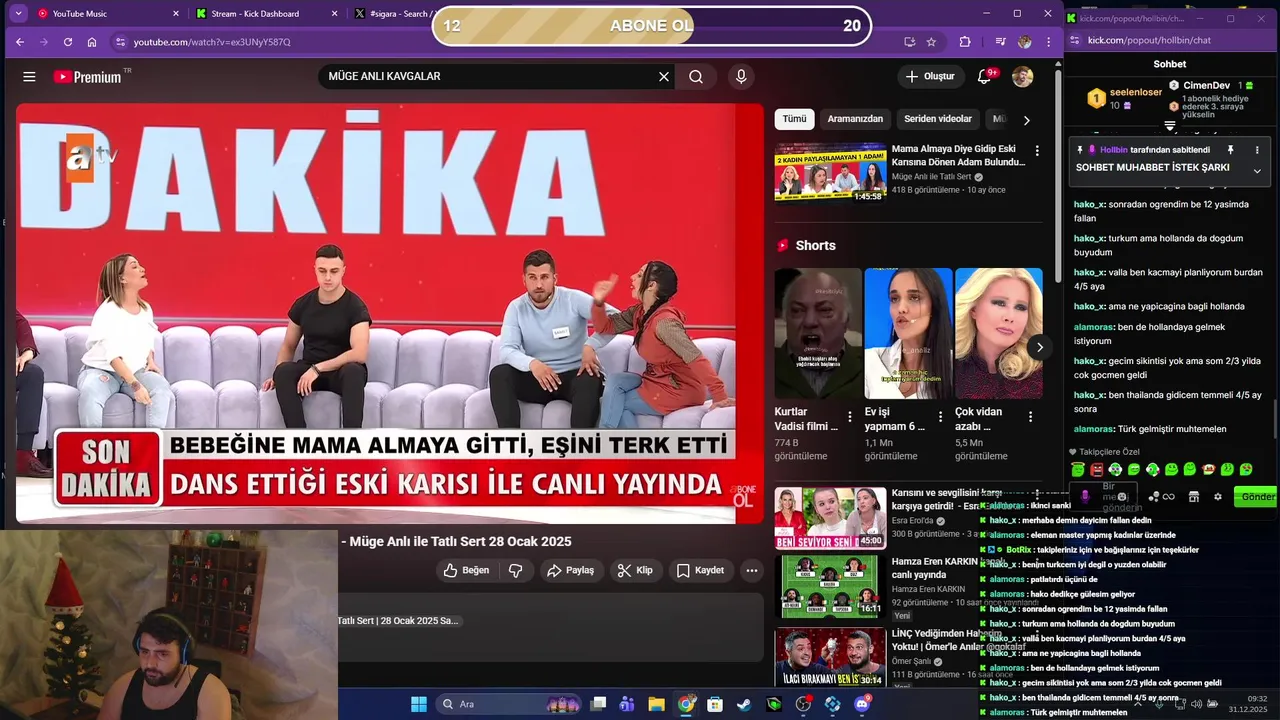Image resolution: width=1280 pixels, height=720 pixels.
Task: Send chat message with Gönder button
Action: (1256, 497)
